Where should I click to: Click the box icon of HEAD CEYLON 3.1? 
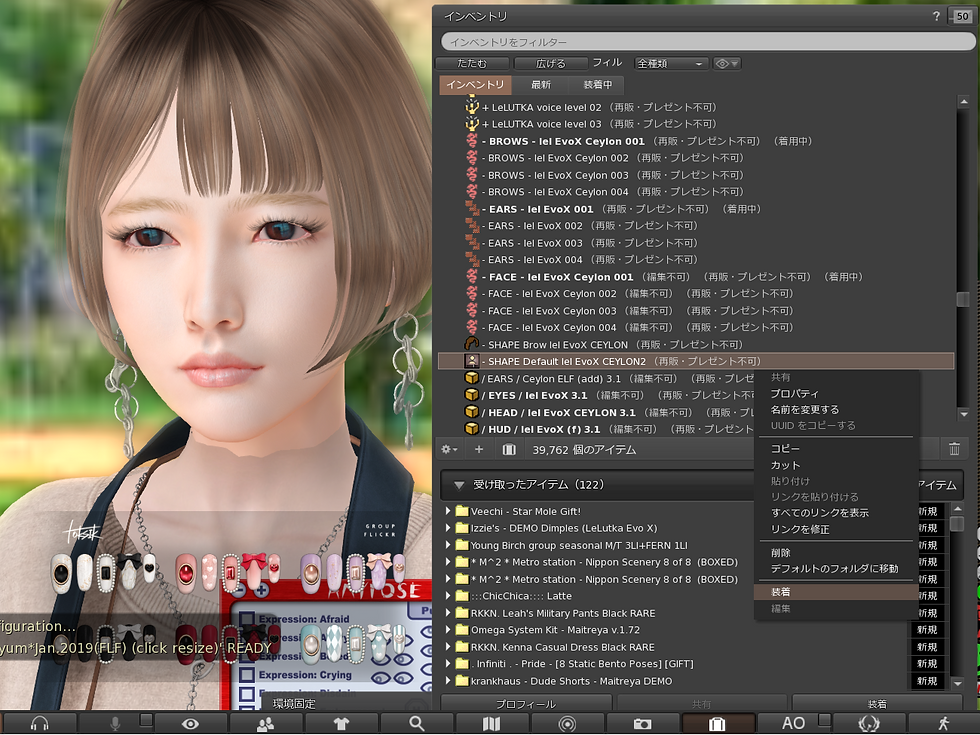472,412
